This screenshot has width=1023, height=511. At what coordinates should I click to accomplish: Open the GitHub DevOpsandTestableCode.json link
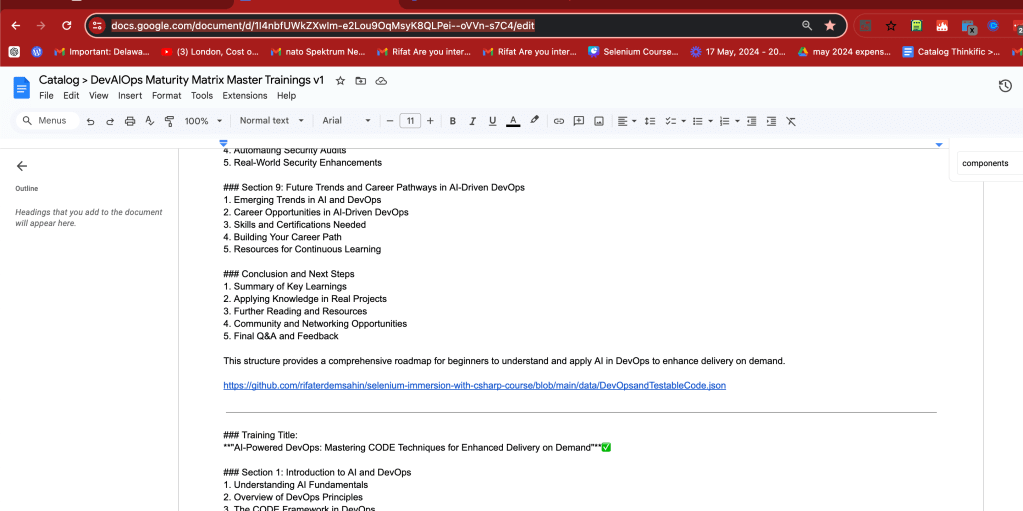(474, 385)
